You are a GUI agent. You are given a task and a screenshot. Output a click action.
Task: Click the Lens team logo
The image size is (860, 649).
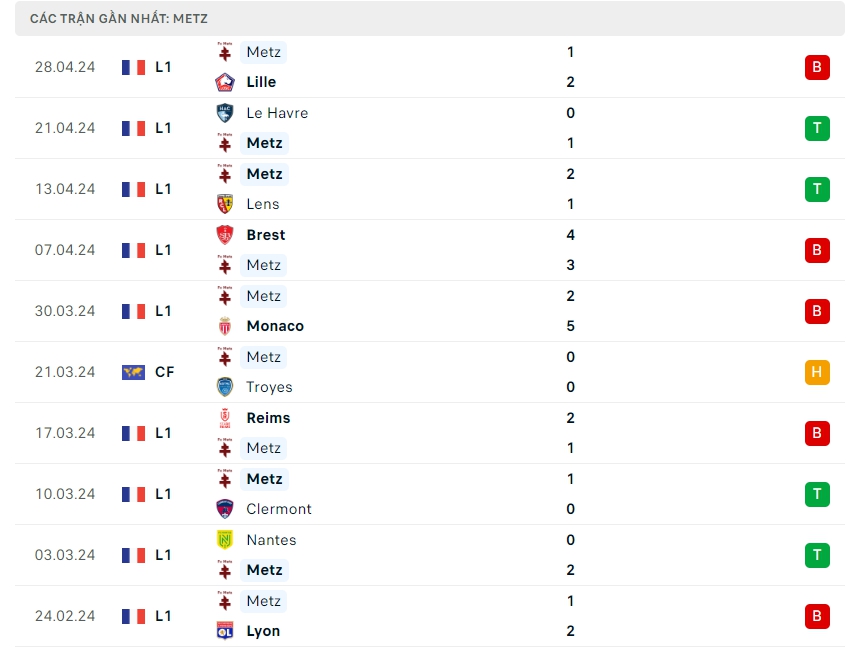[x=225, y=204]
